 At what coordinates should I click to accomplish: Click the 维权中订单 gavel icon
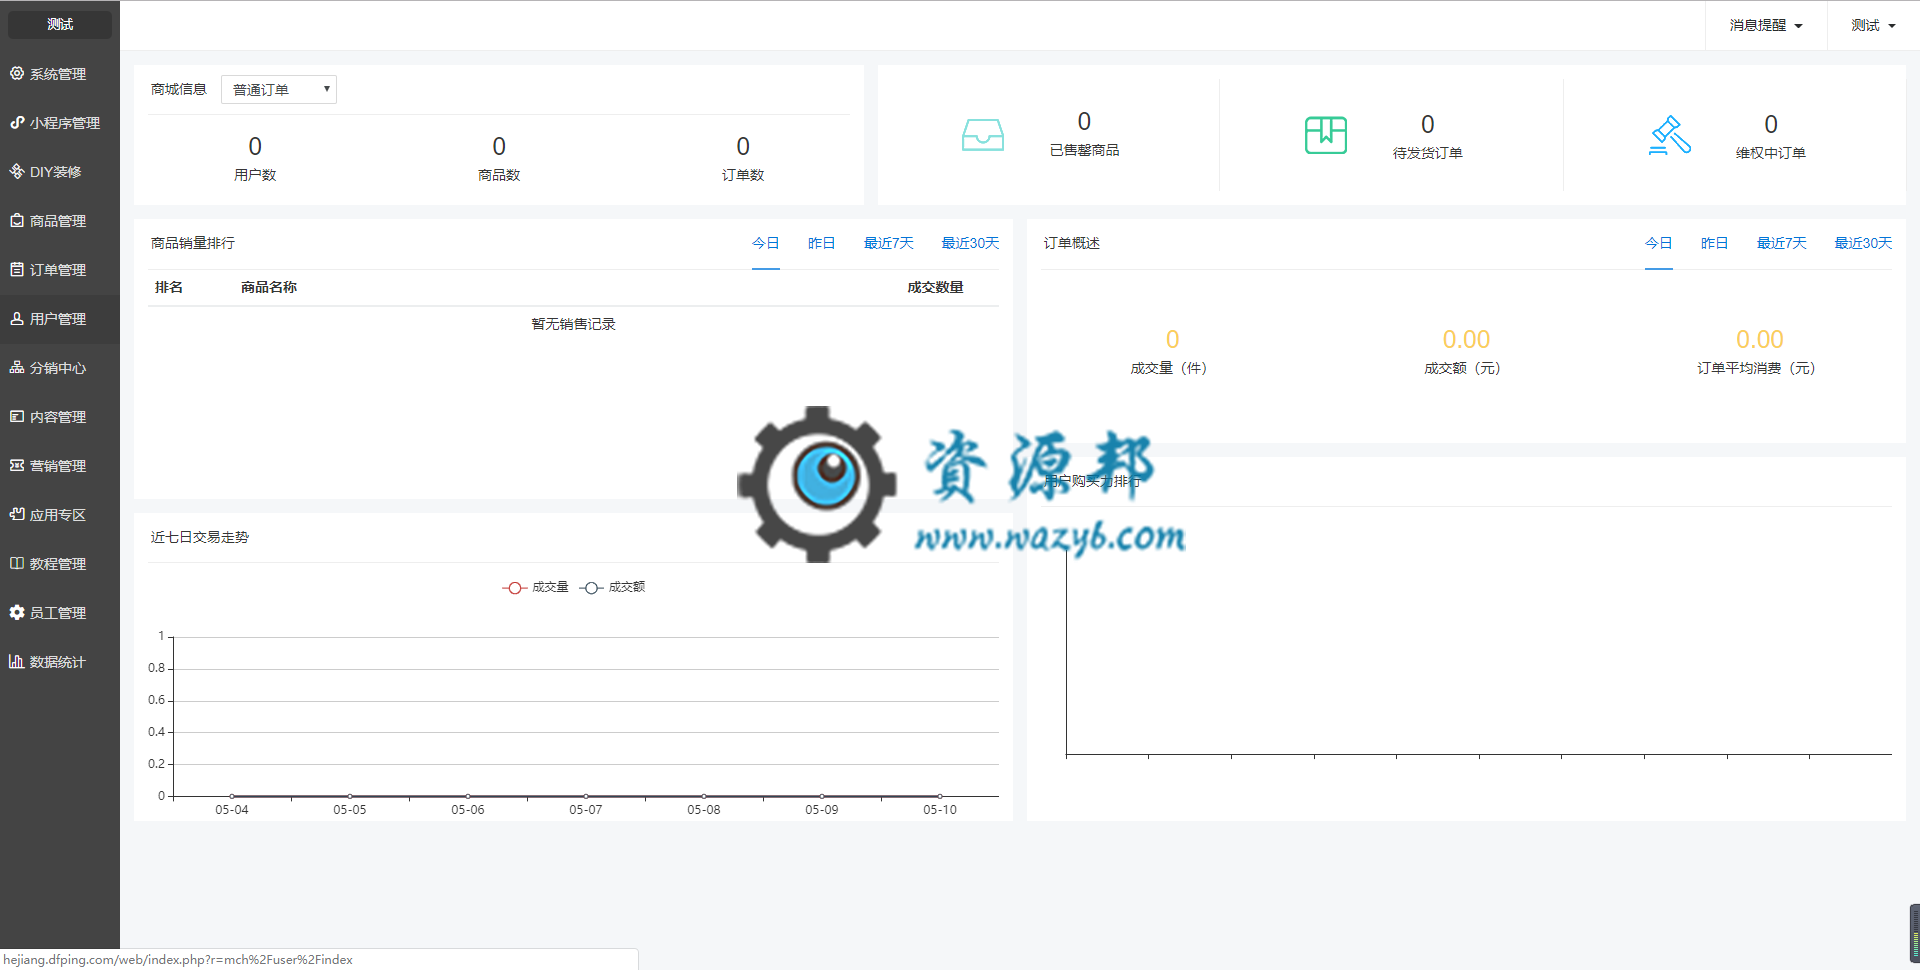pyautogui.click(x=1669, y=136)
